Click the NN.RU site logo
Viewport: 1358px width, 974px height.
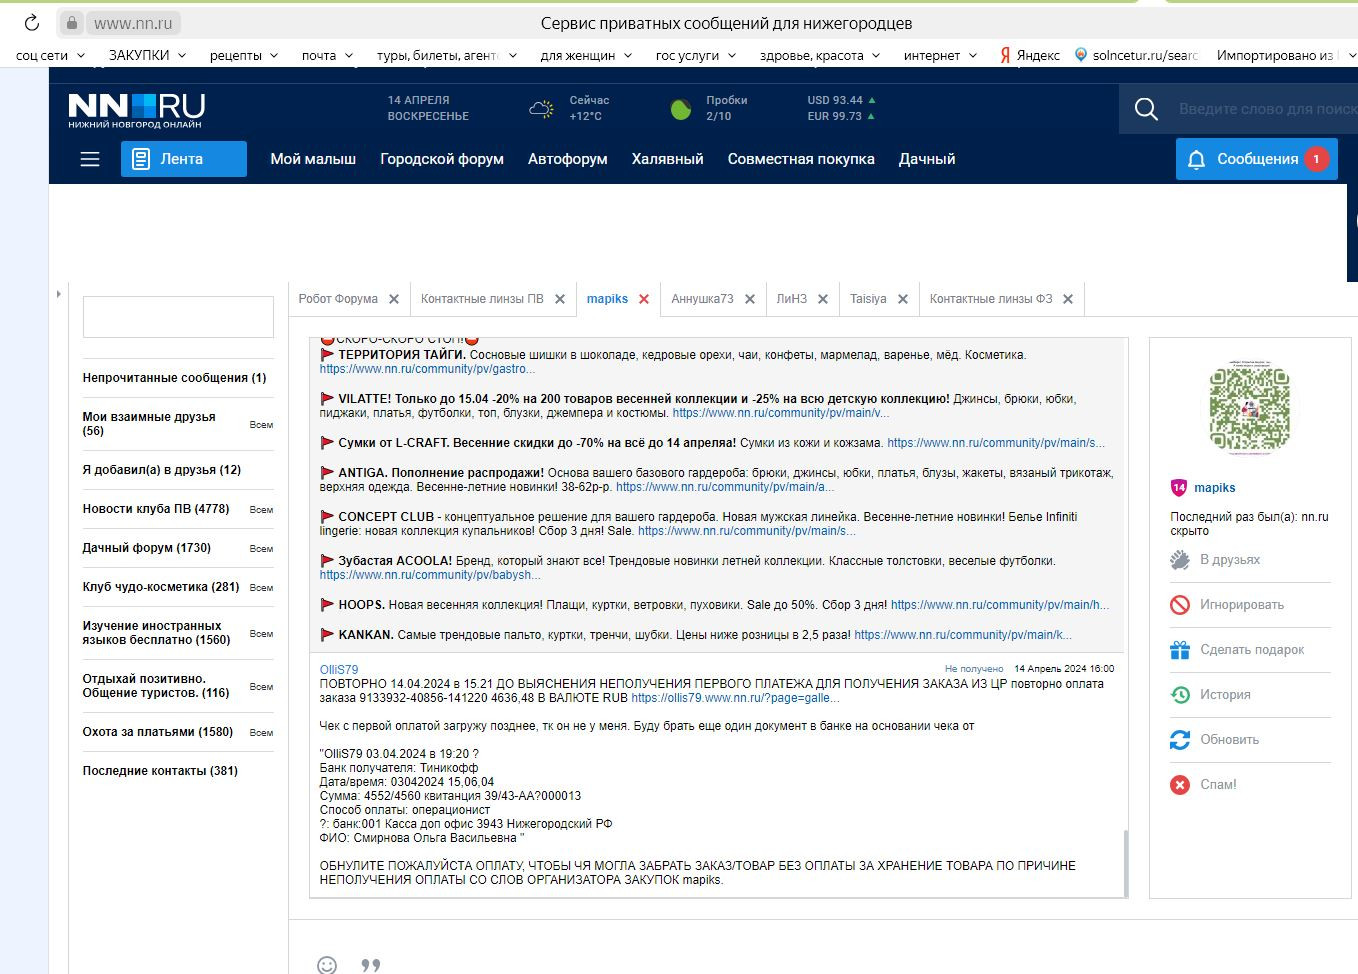(136, 109)
